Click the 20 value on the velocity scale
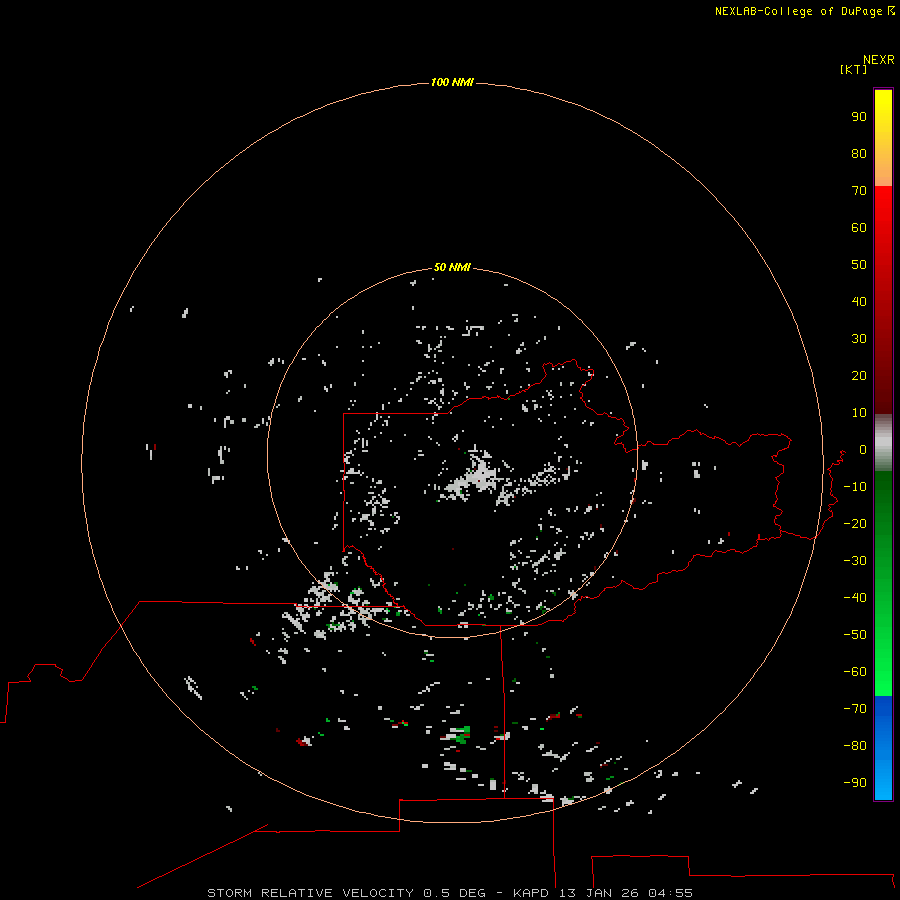Viewport: 900px width, 900px height. [859, 376]
